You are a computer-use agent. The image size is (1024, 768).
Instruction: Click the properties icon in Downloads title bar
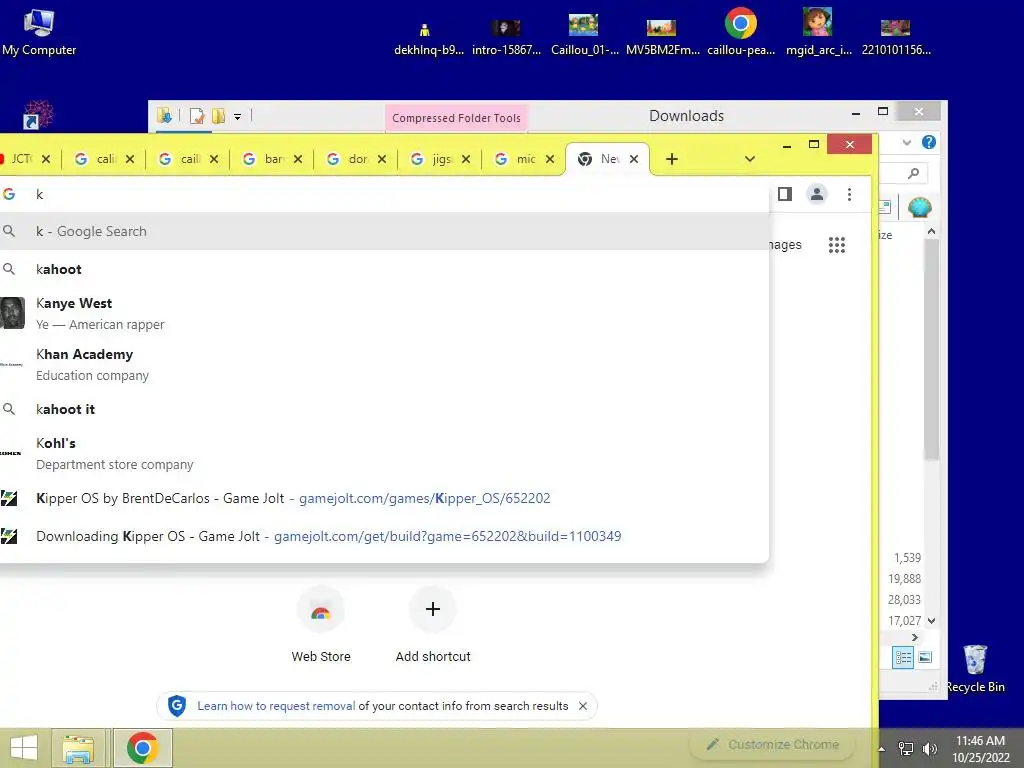point(197,116)
